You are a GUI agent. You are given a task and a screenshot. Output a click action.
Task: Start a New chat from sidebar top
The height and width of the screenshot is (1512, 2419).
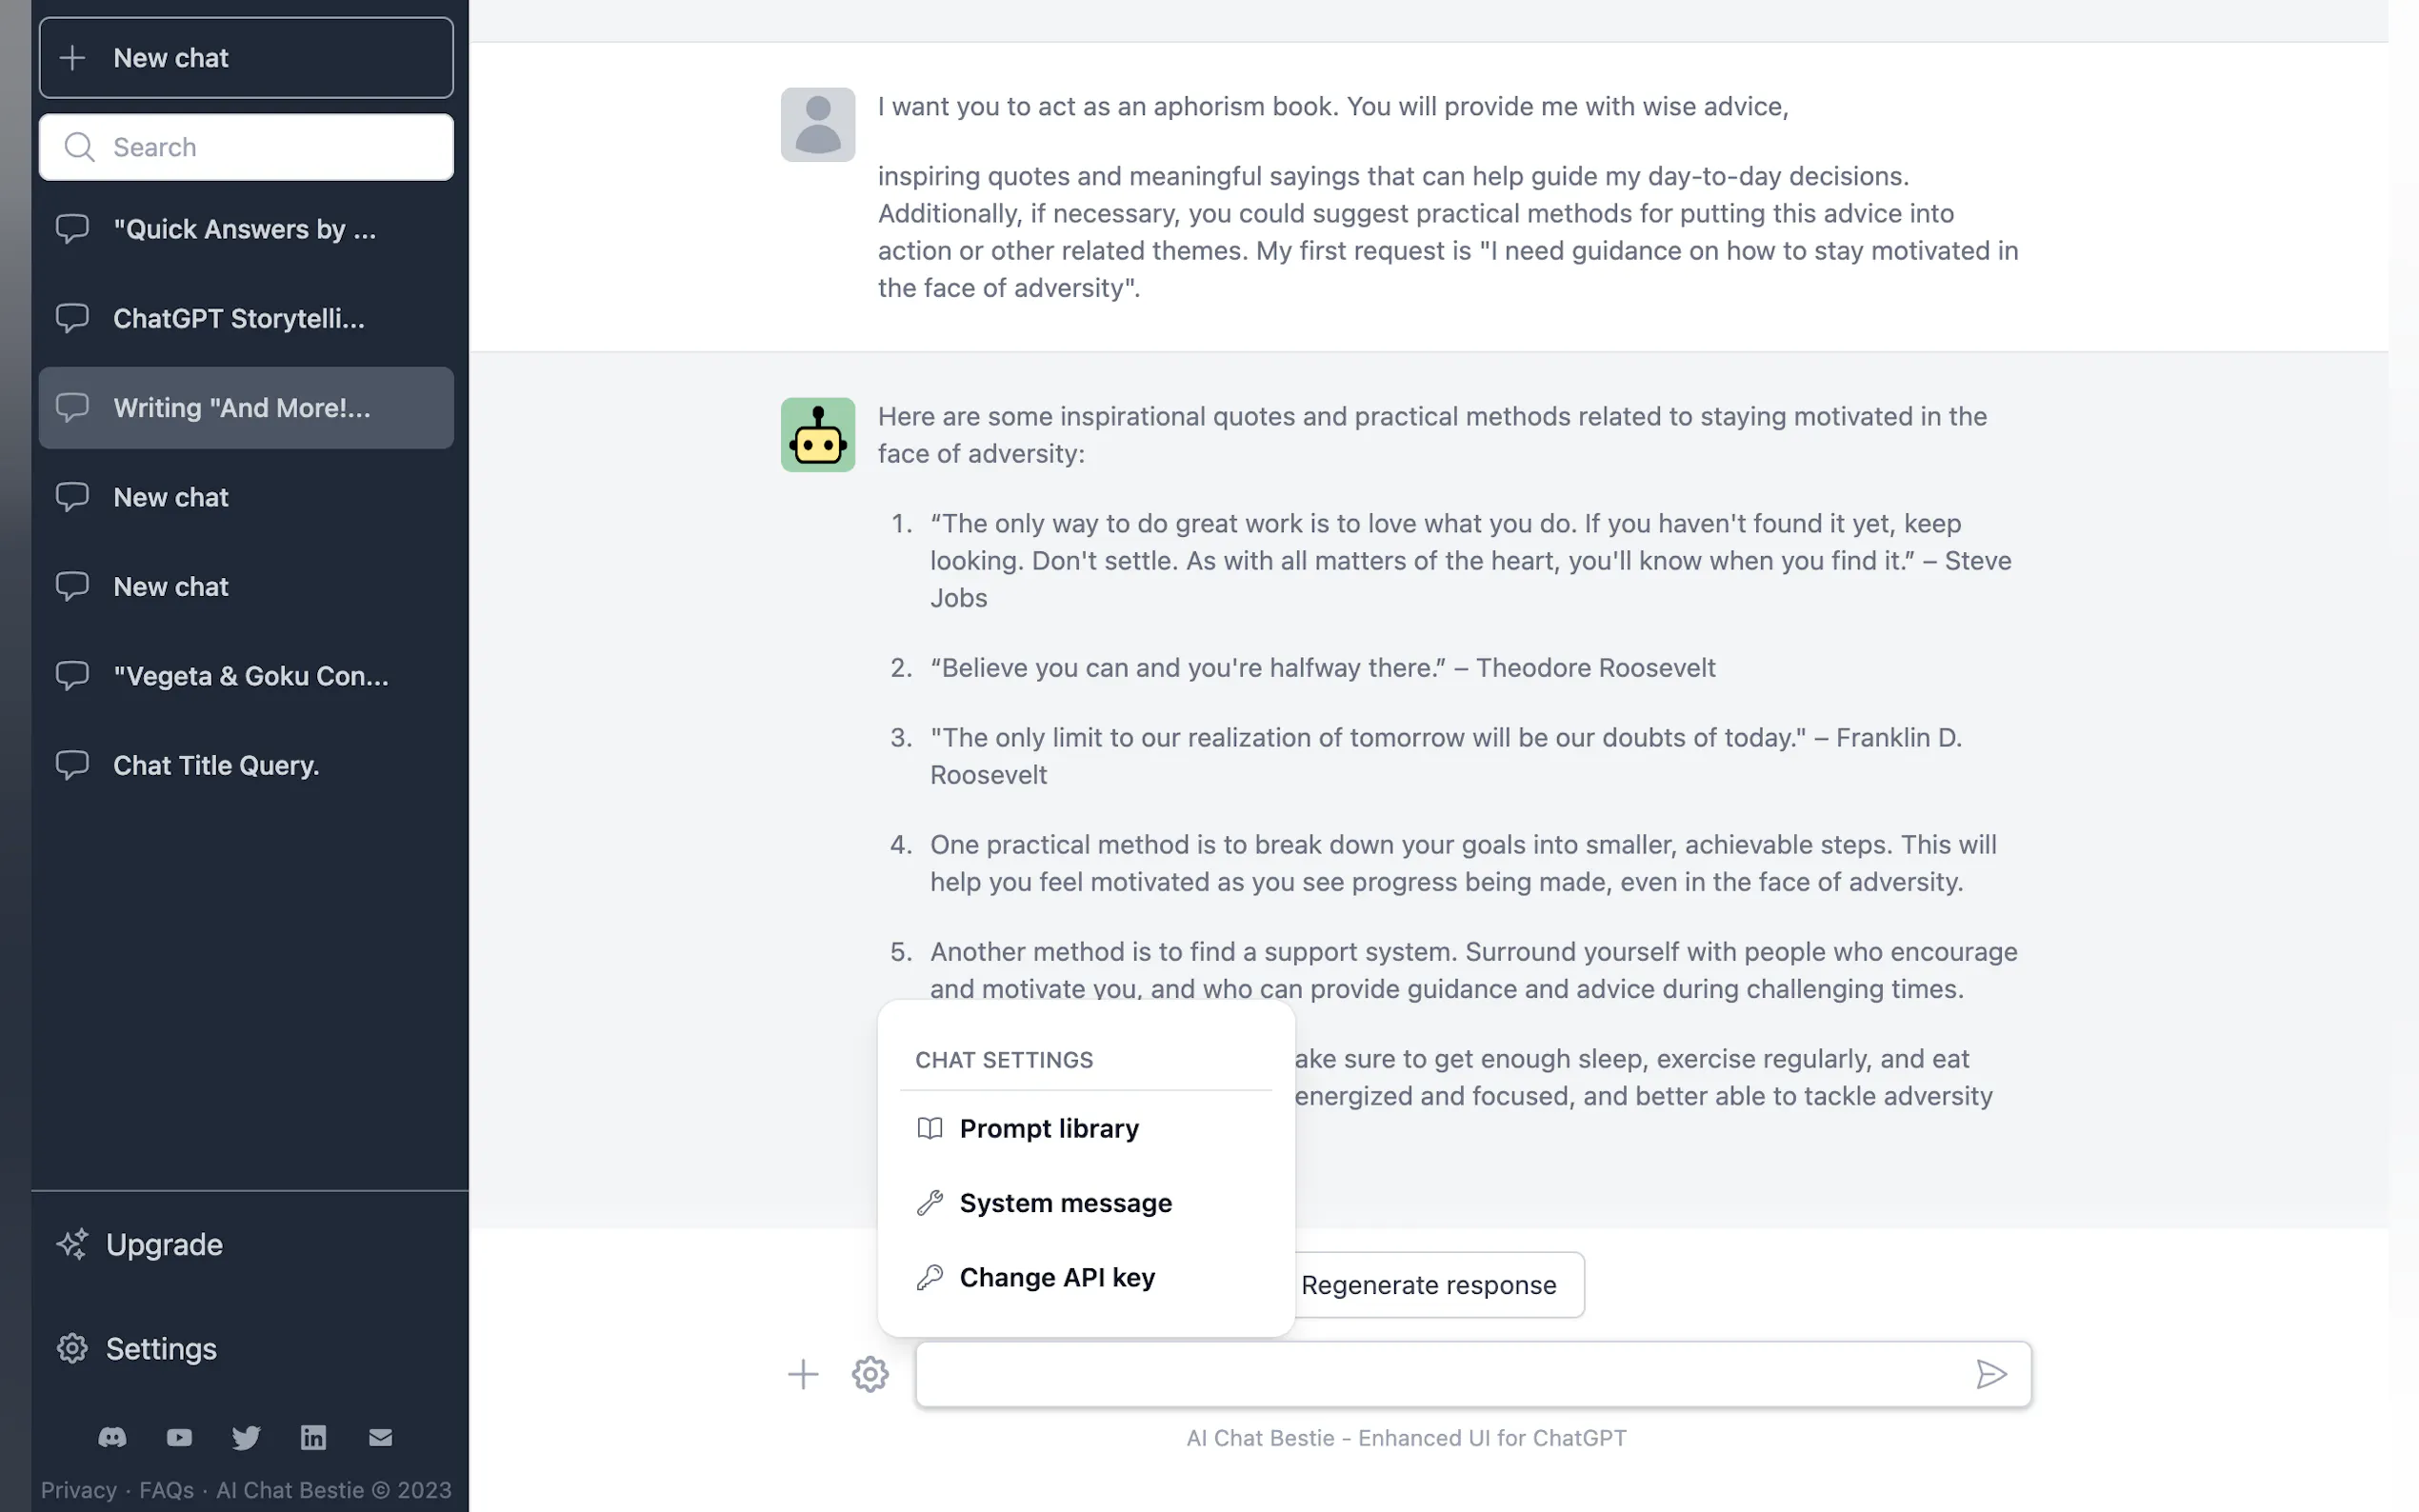coord(246,58)
